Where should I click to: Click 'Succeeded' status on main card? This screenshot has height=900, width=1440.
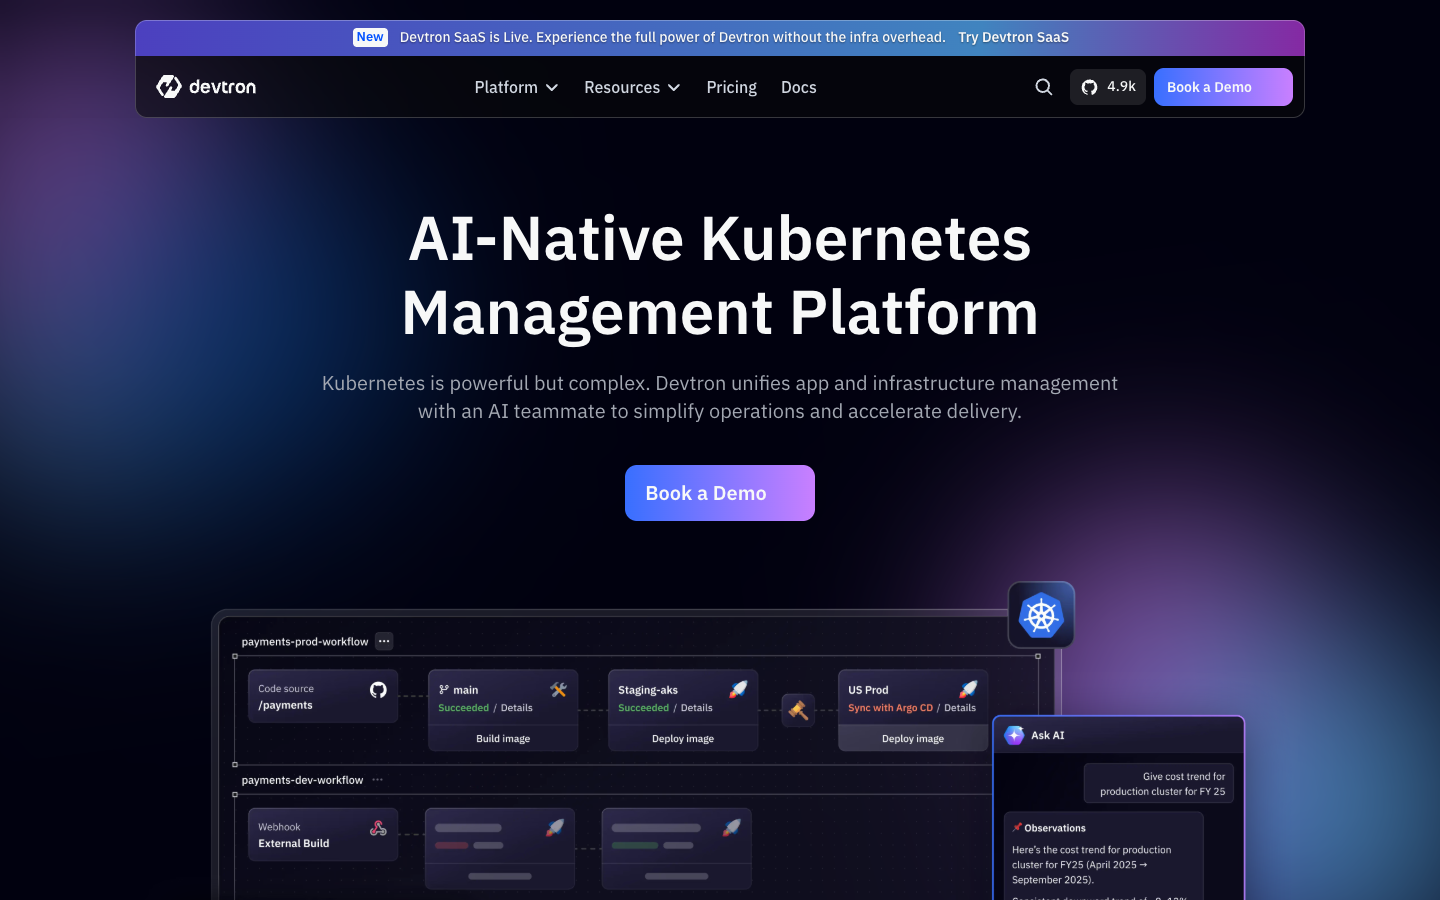464,708
